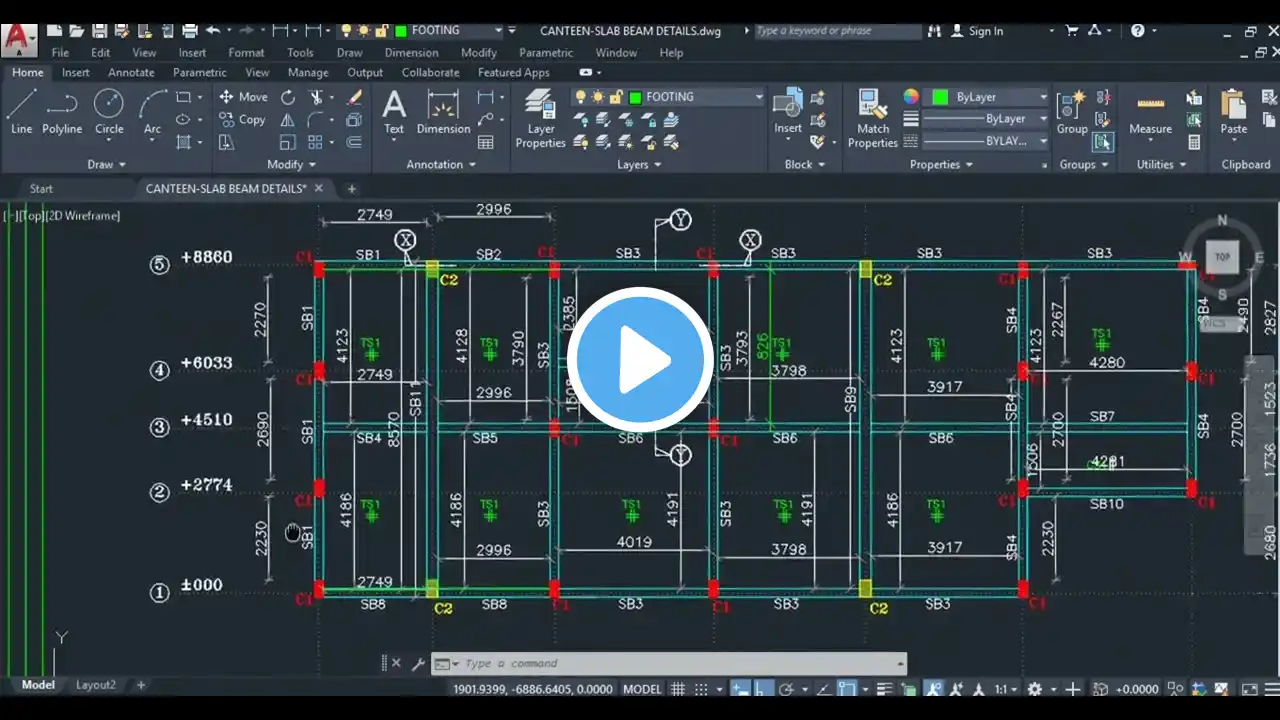1280x720 pixels.
Task: Play the video with center play button
Action: [x=640, y=360]
